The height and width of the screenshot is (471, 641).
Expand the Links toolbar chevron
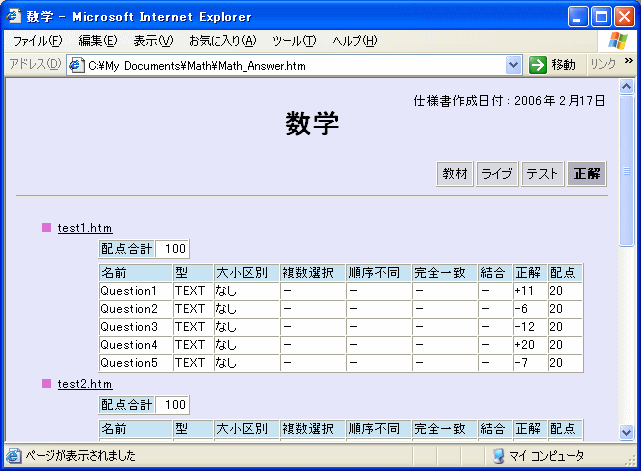[x=629, y=62]
